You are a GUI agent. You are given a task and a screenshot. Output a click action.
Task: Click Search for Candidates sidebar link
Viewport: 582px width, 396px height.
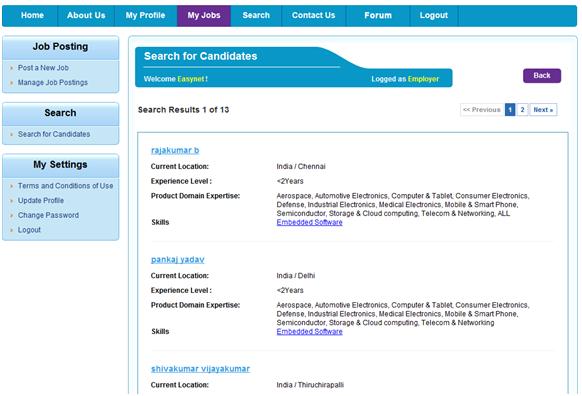pyautogui.click(x=54, y=134)
